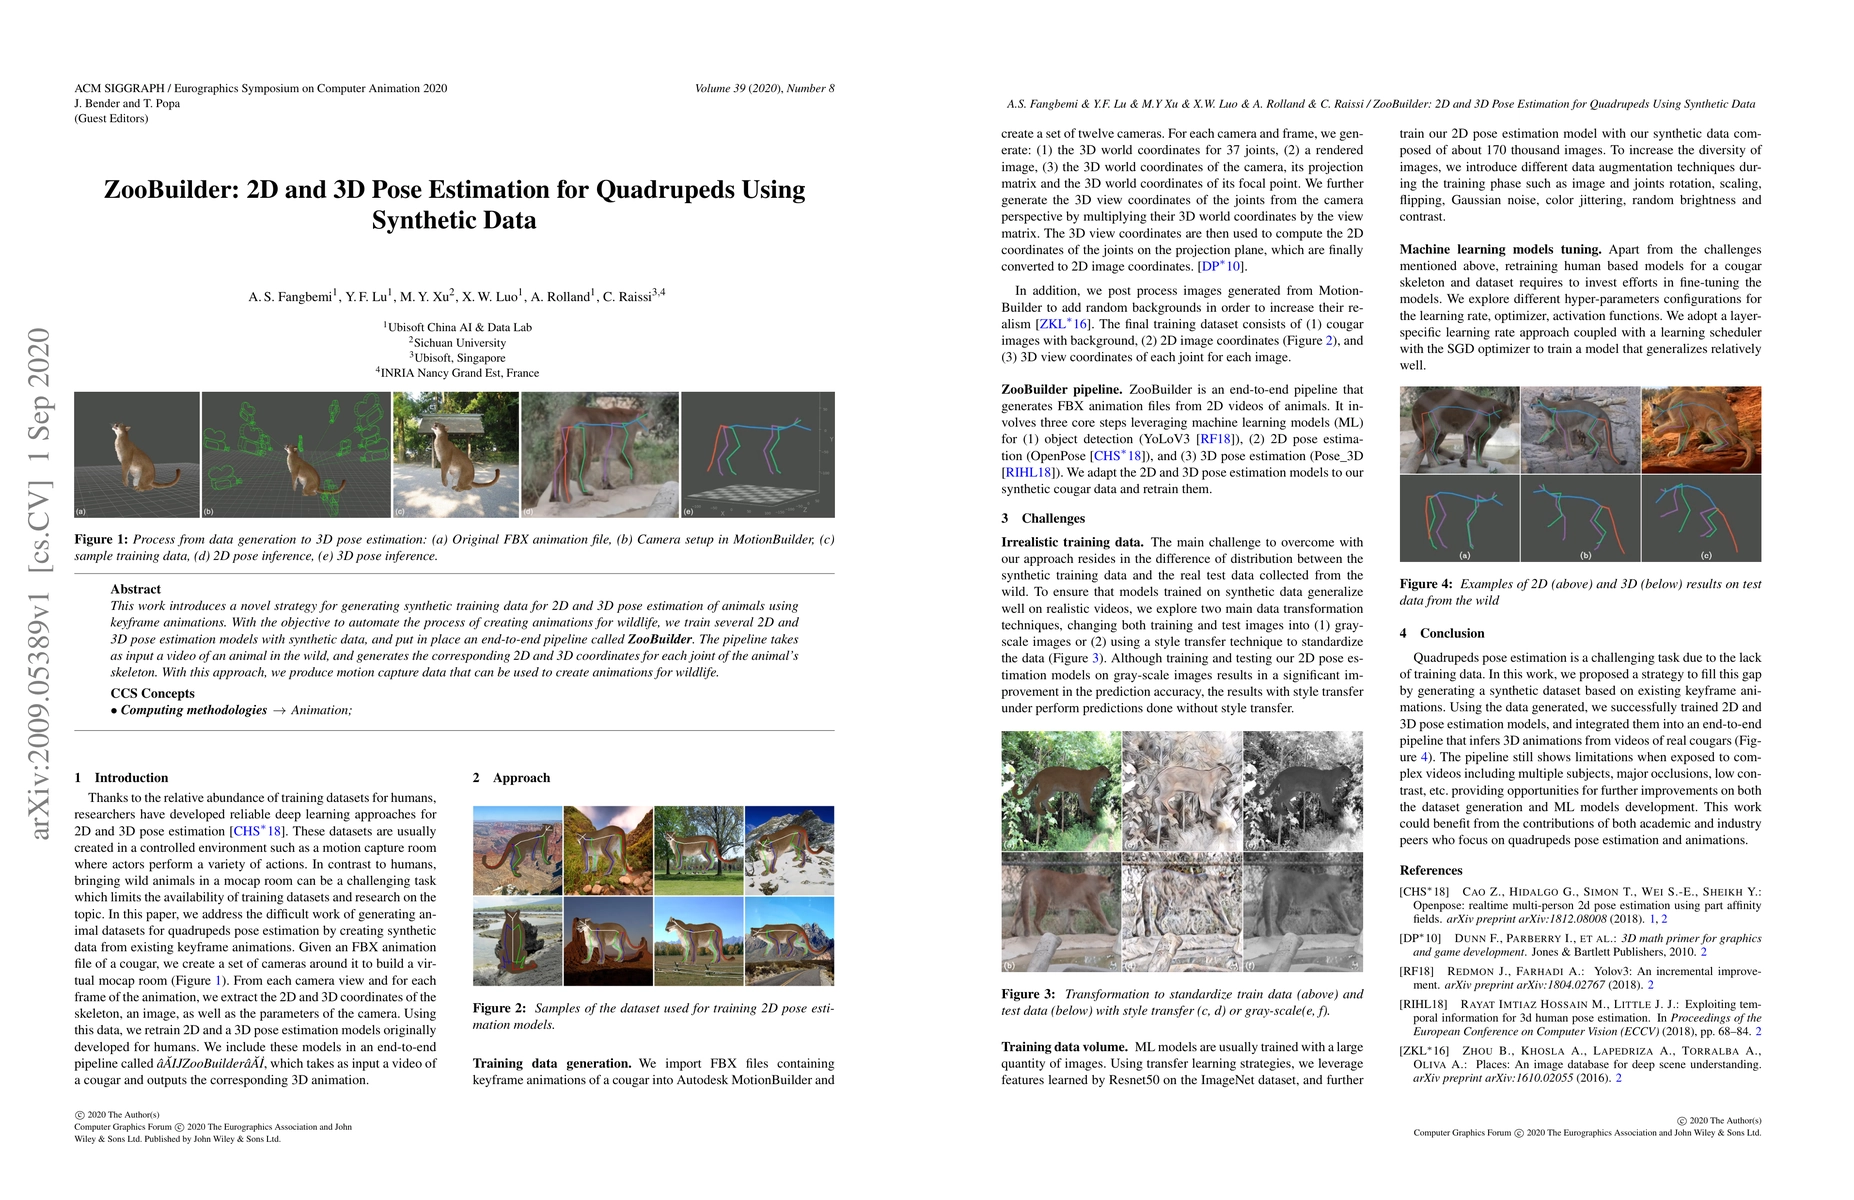Image resolution: width=1854 pixels, height=1200 pixels.
Task: Select Figure 4(a) bottom-left 3D skeleton image
Action: (1459, 517)
